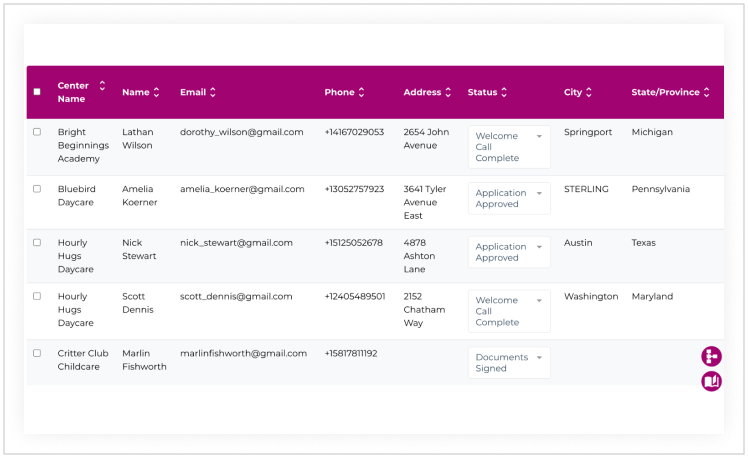Click phone number +12405489501

(354, 296)
